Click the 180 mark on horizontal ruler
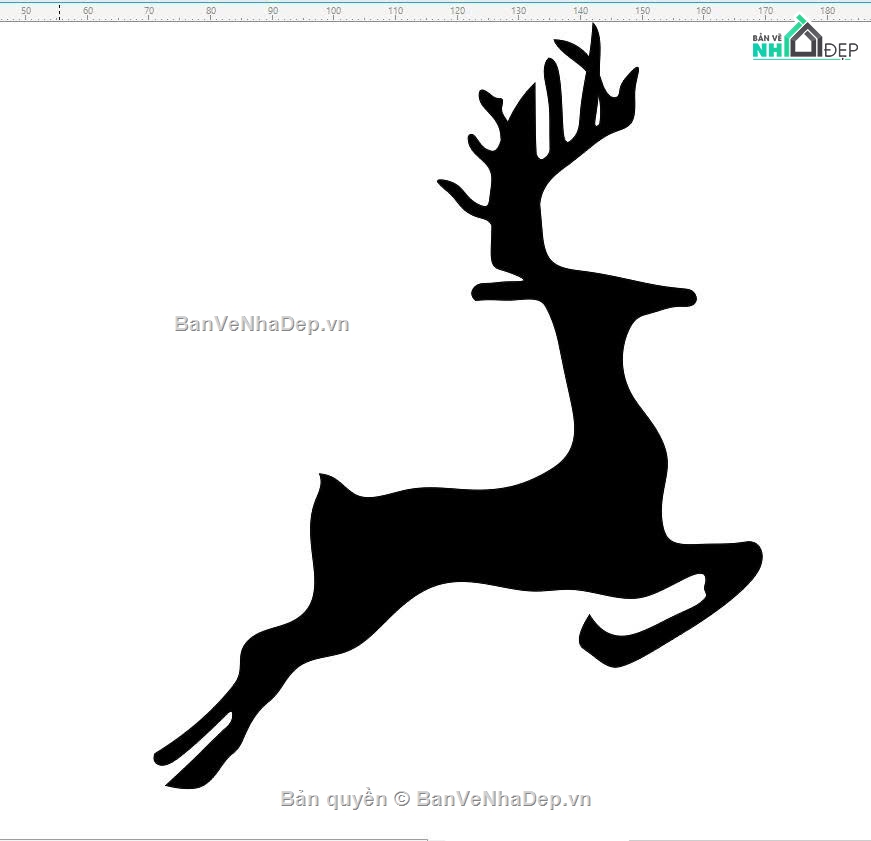871x841 pixels. [x=827, y=11]
